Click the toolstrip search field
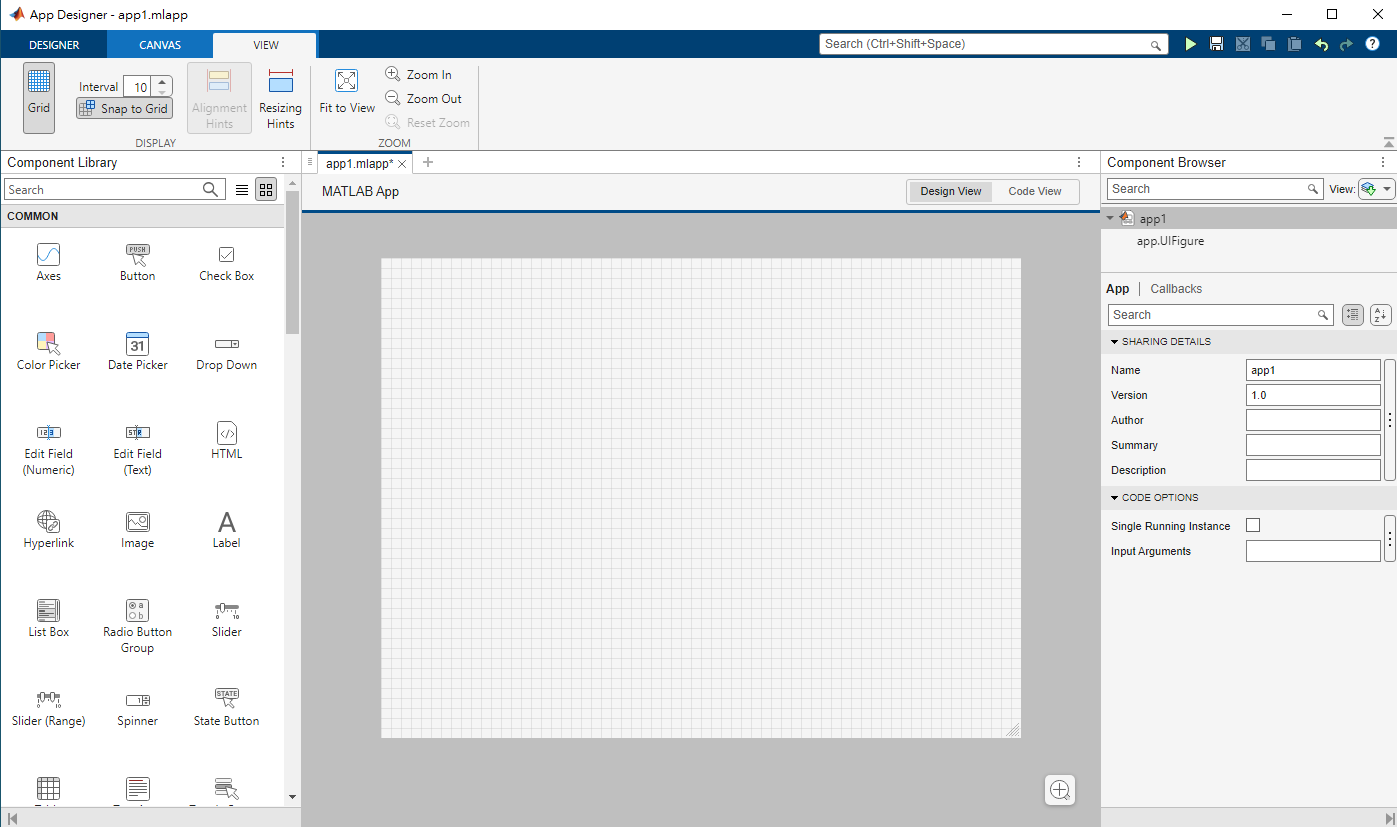This screenshot has width=1397, height=827. [x=994, y=44]
